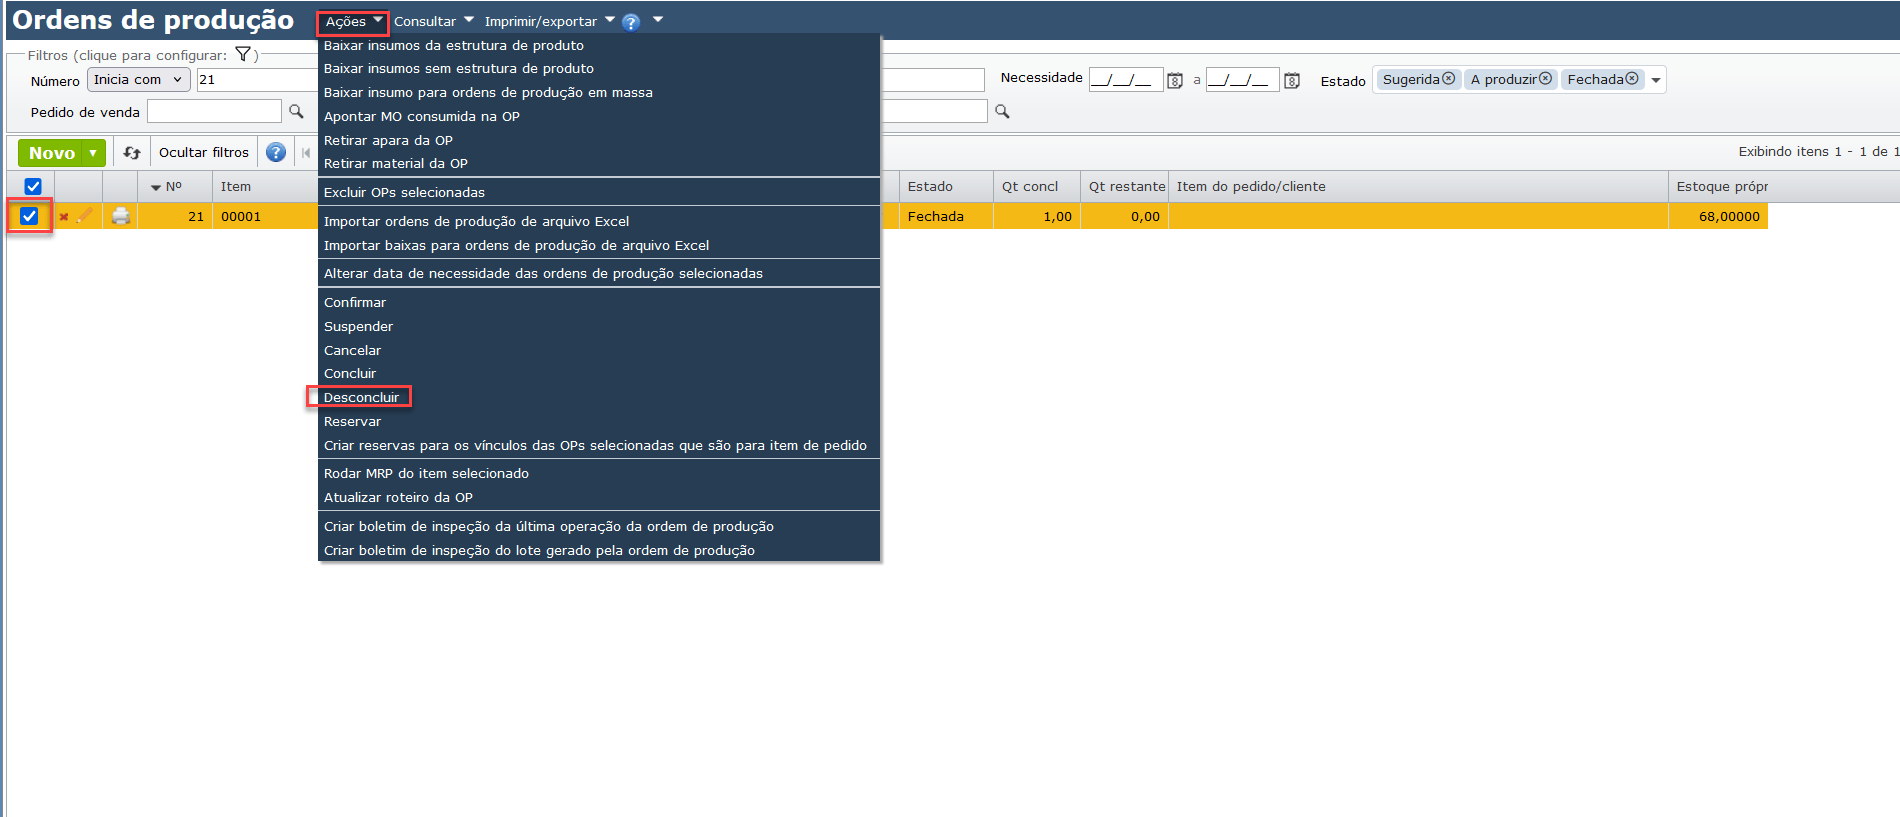Viewport: 1900px width, 817px height.
Task: Click the Qt restante column header
Action: click(1124, 186)
